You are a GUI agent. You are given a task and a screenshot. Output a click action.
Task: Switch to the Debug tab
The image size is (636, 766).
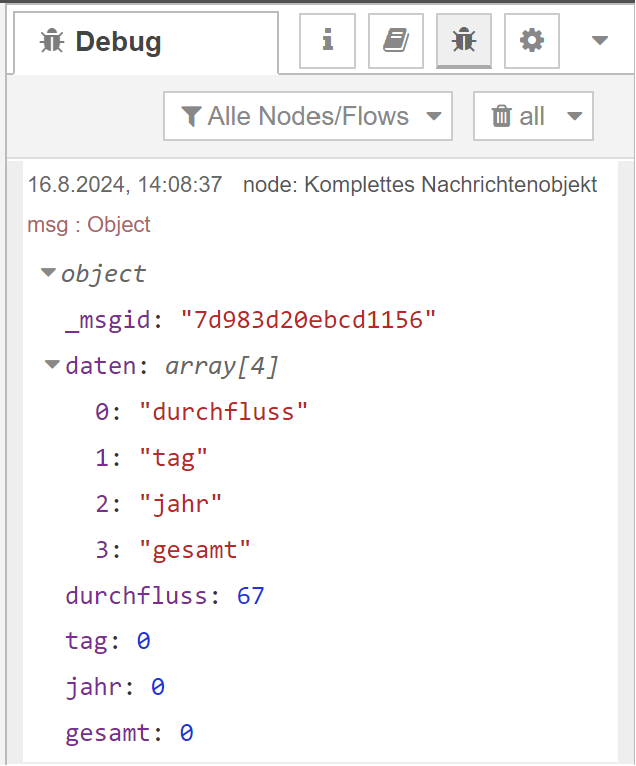tap(118, 42)
